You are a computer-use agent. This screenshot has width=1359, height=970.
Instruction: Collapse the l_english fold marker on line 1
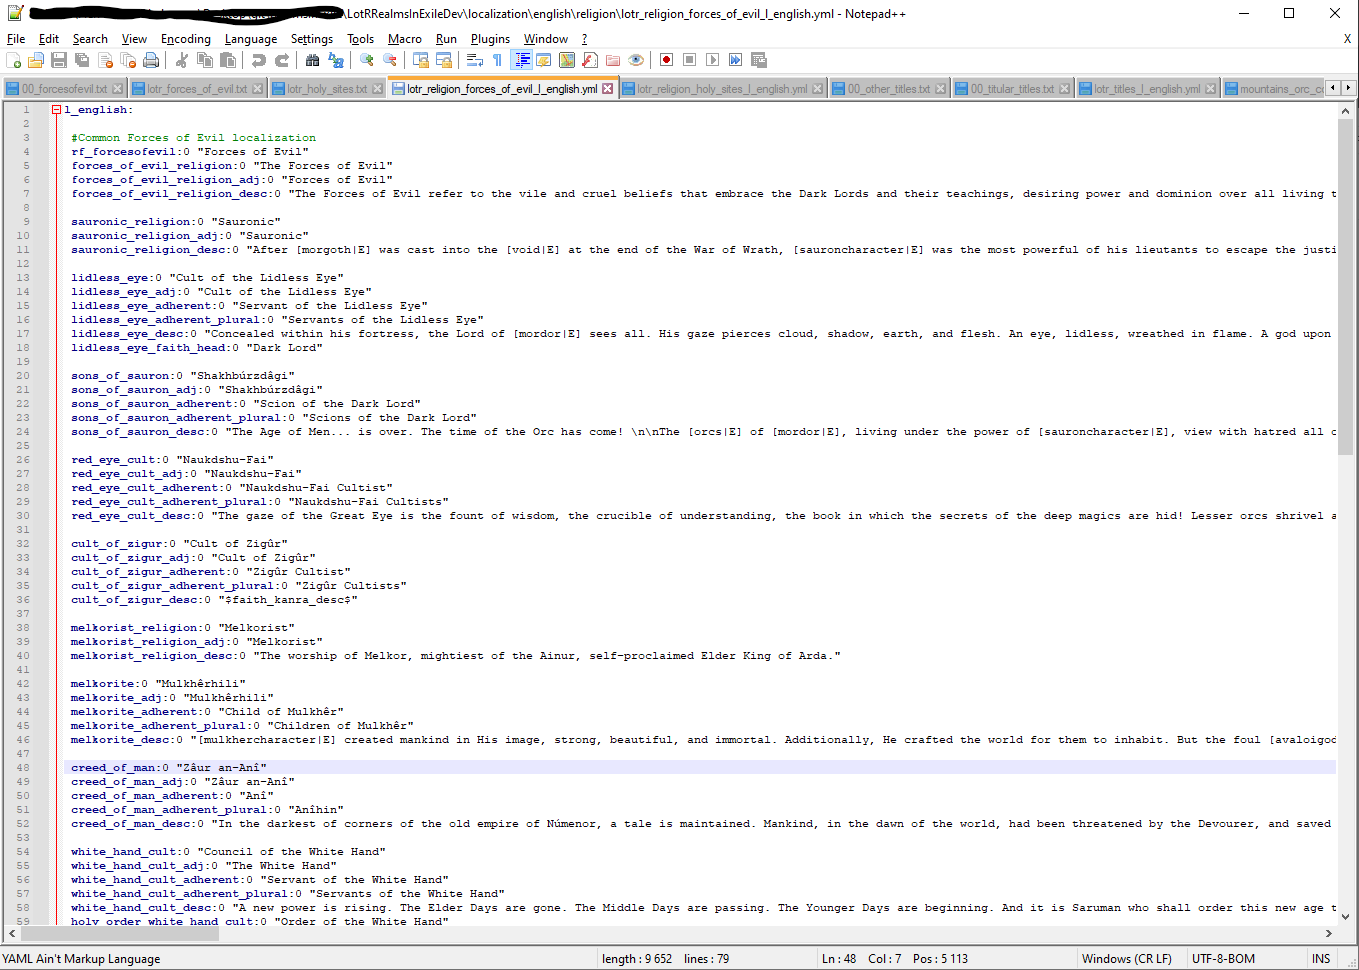click(x=56, y=110)
